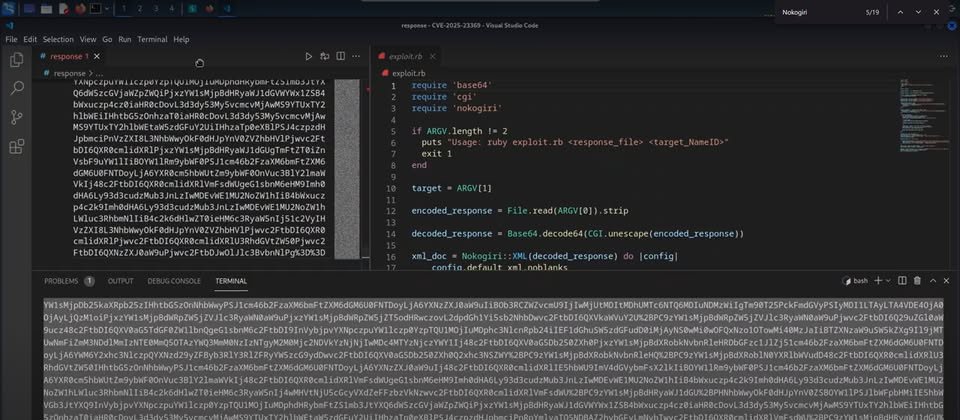Add a new terminal with plus icon
This screenshot has width=960, height=420.
pos(878,280)
